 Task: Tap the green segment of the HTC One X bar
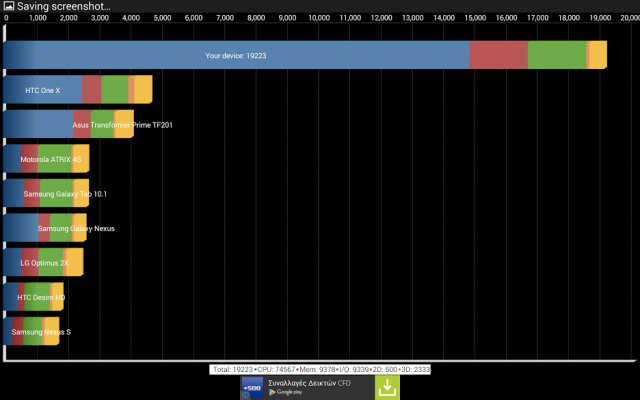(115, 89)
